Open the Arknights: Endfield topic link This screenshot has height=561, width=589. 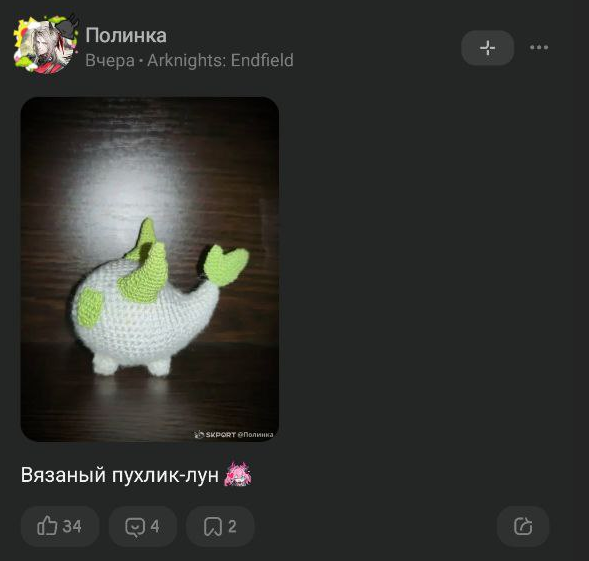220,60
